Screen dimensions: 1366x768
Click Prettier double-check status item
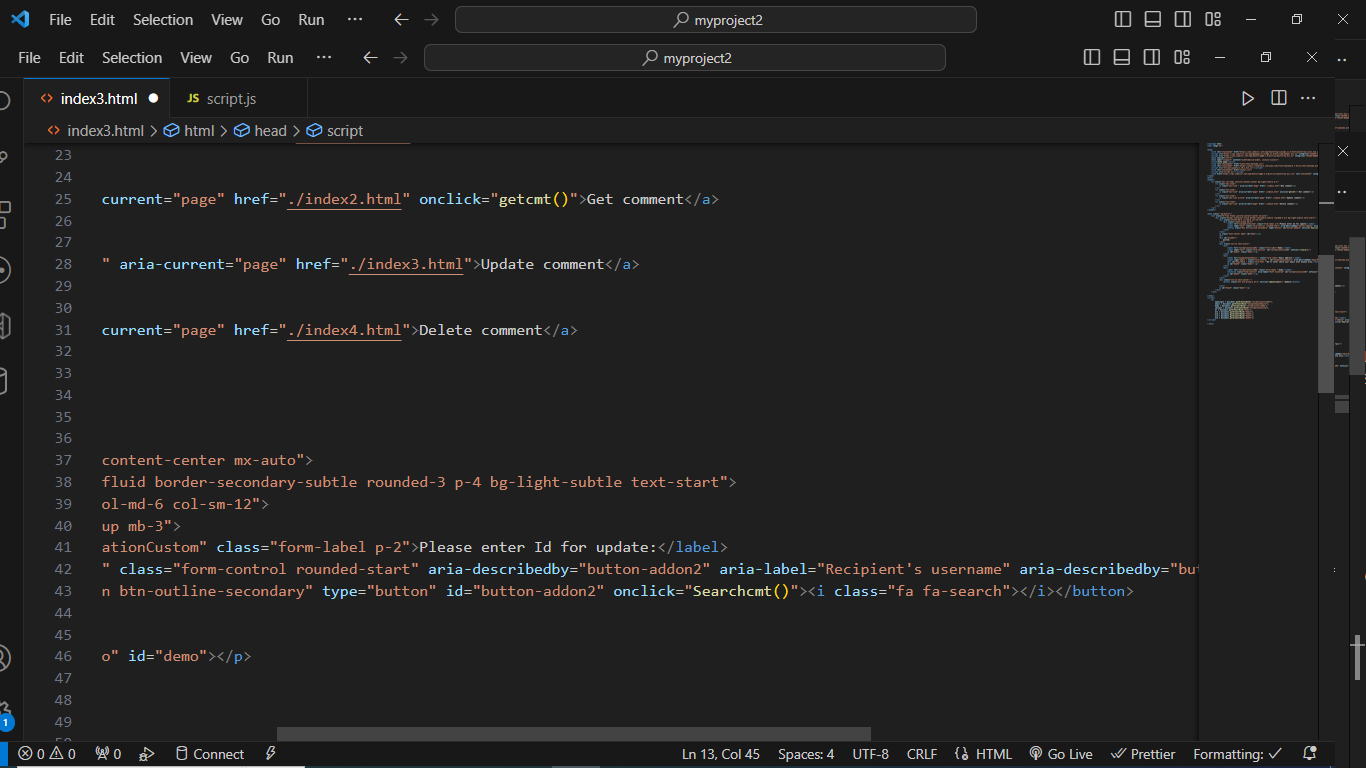(x=1143, y=754)
